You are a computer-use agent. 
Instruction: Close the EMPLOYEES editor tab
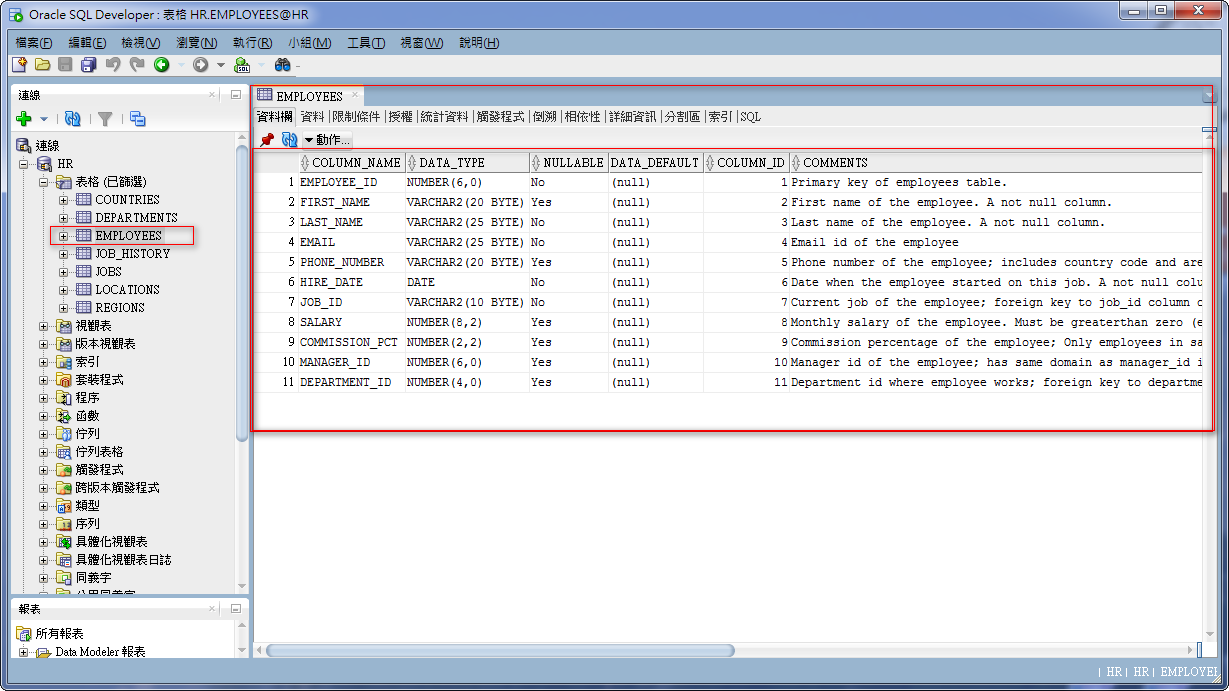(x=355, y=95)
